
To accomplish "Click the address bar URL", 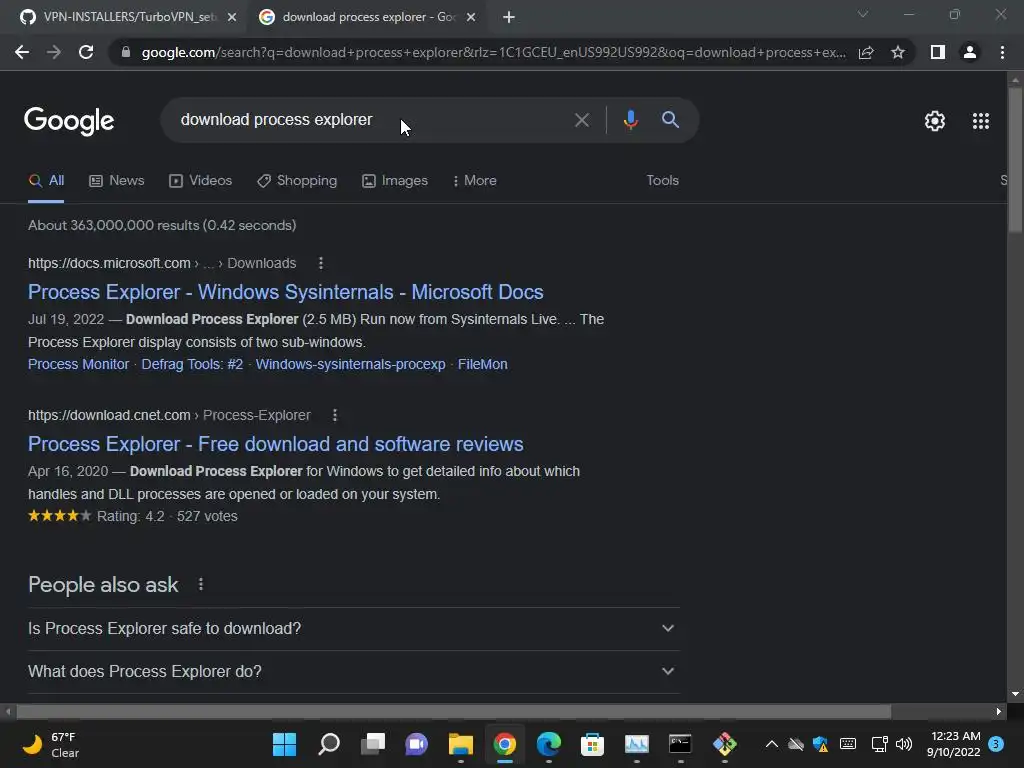I will click(493, 52).
